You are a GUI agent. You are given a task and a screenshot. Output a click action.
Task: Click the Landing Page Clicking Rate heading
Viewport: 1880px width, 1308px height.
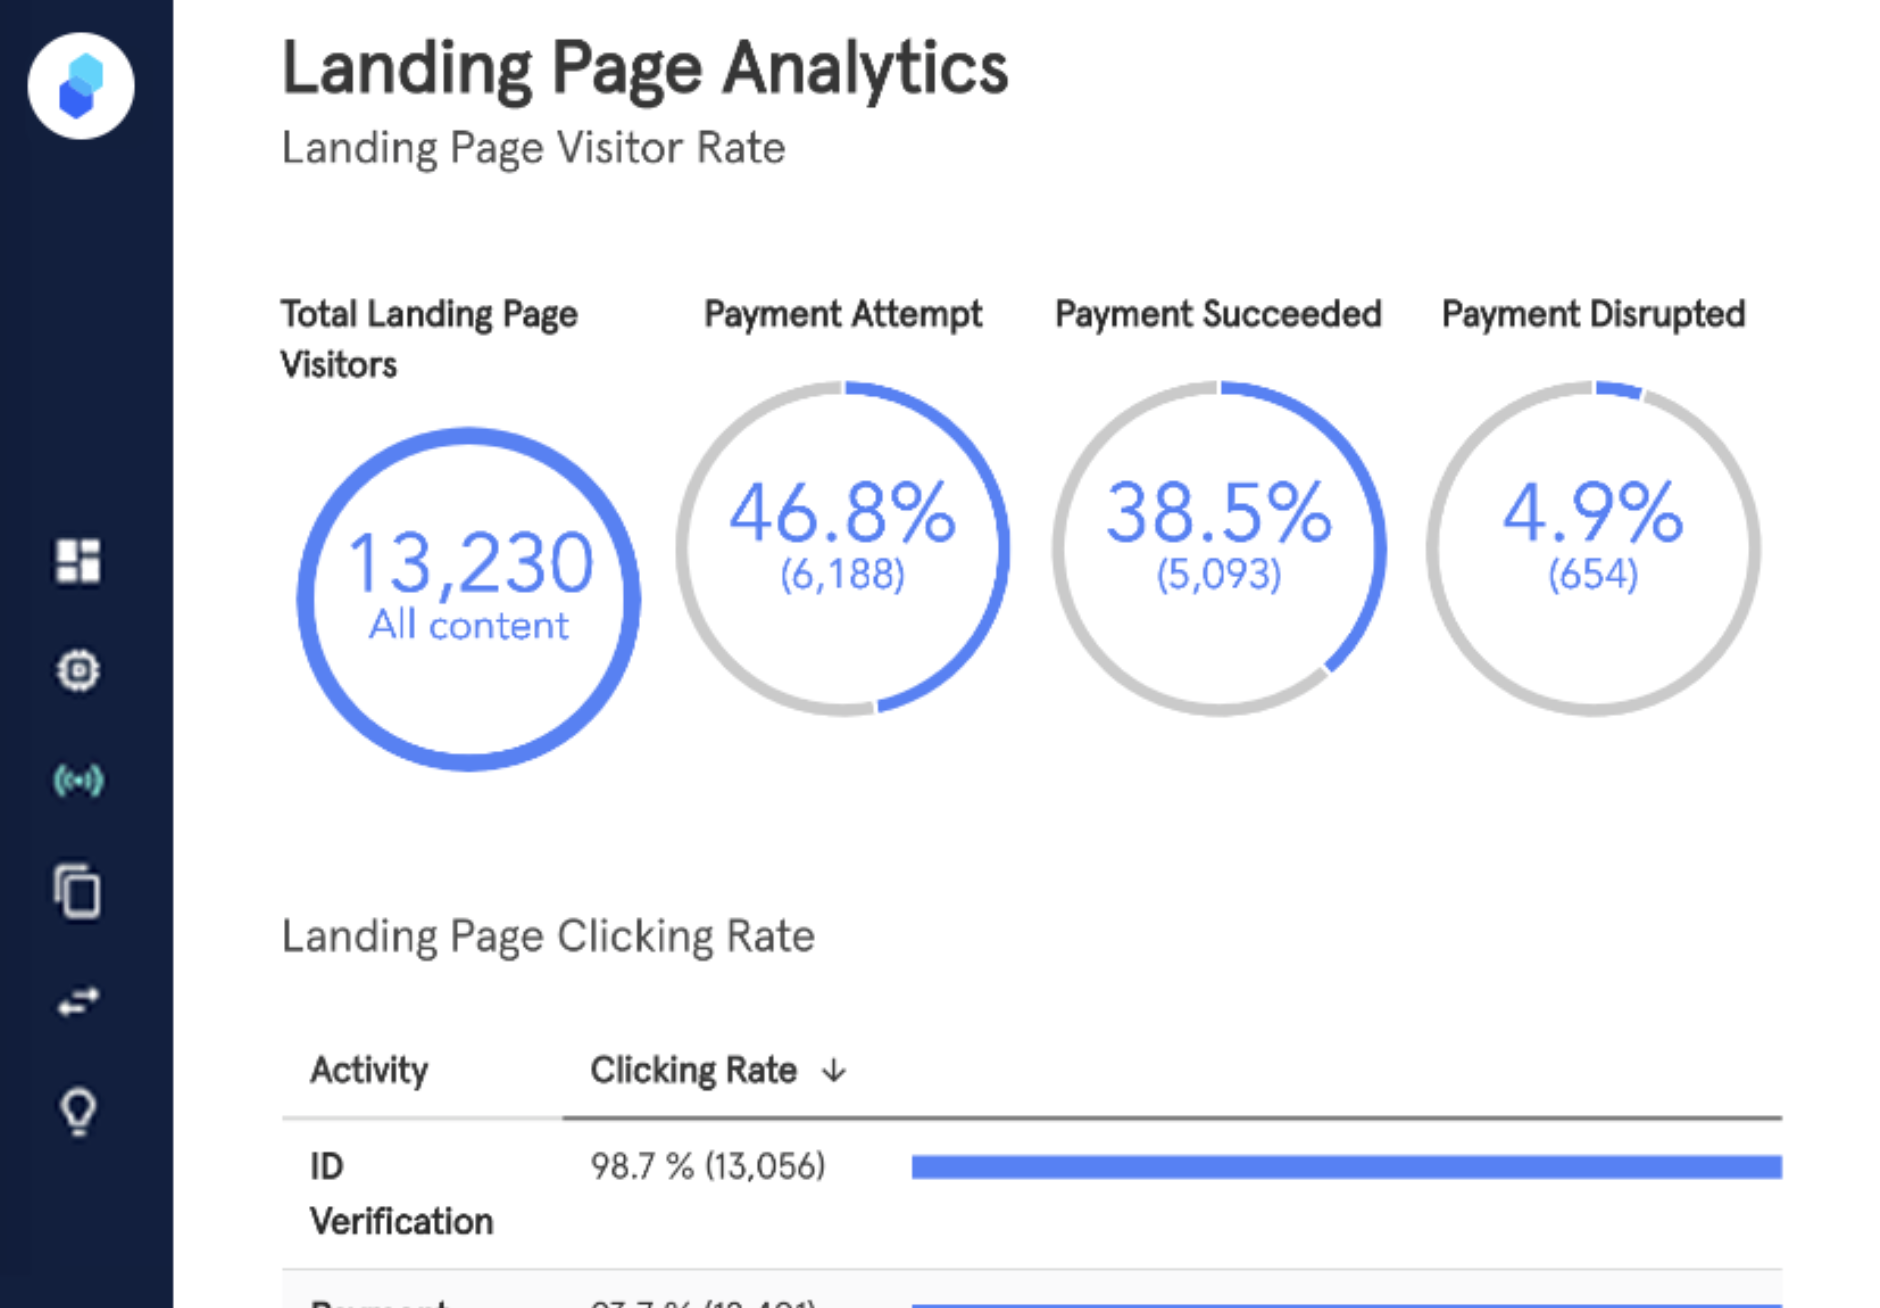548,937
